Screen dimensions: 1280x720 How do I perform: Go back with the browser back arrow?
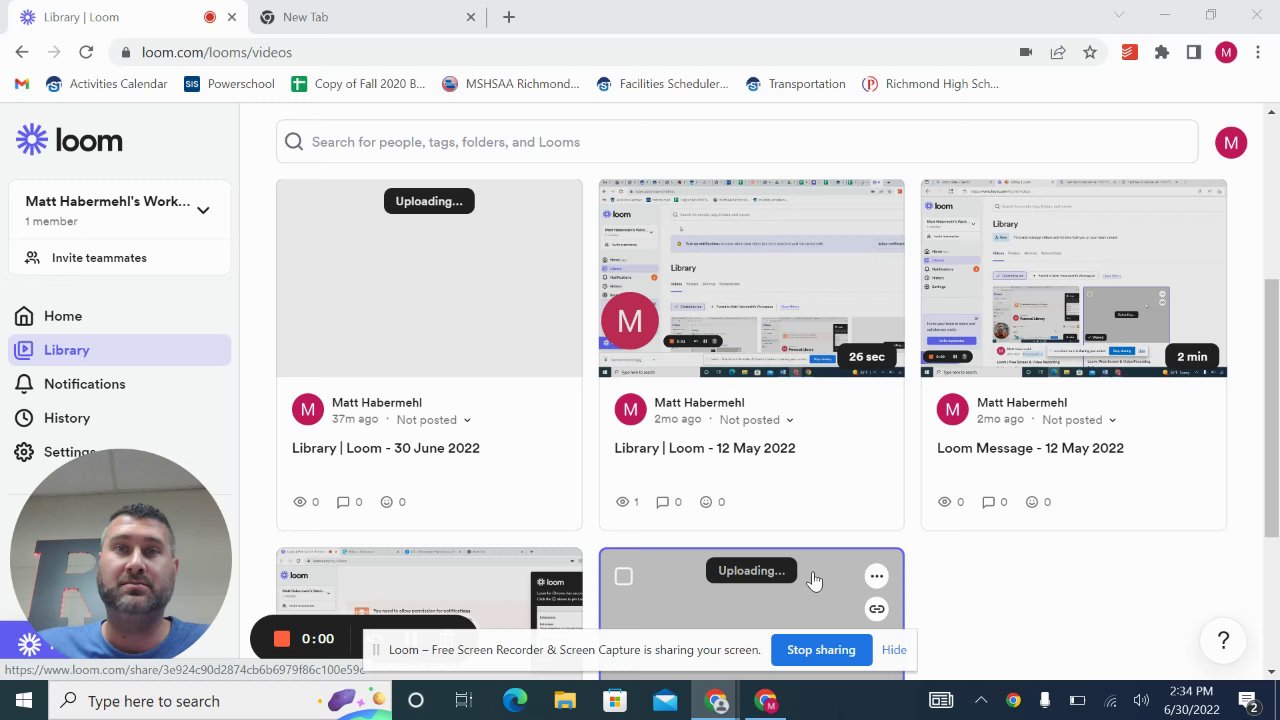(22, 52)
